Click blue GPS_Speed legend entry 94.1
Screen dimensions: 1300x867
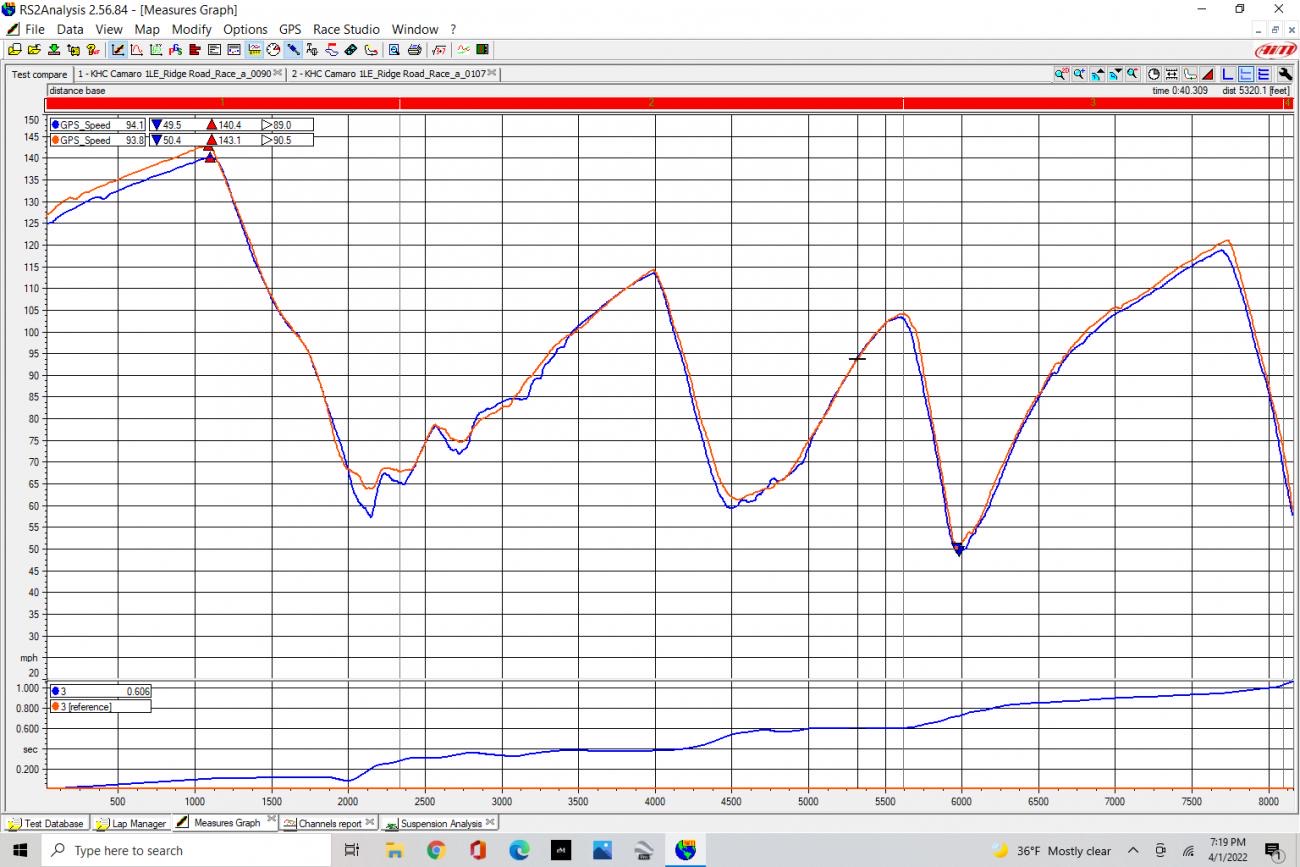97,125
